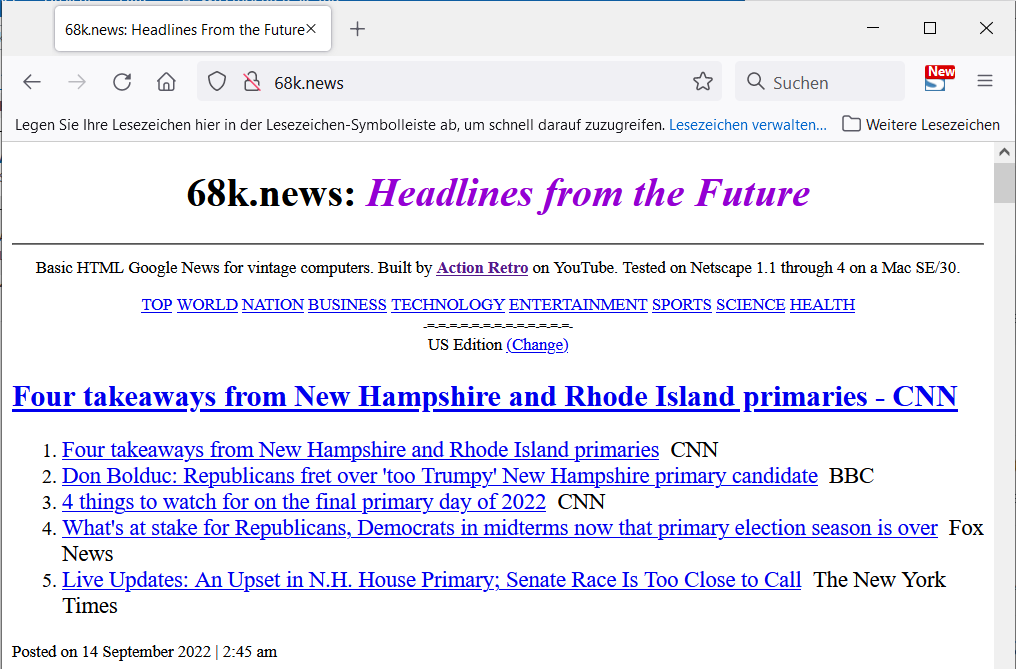This screenshot has height=669, width=1016.
Task: Open the 'New' extension icon in the toolbar
Action: pos(938,81)
